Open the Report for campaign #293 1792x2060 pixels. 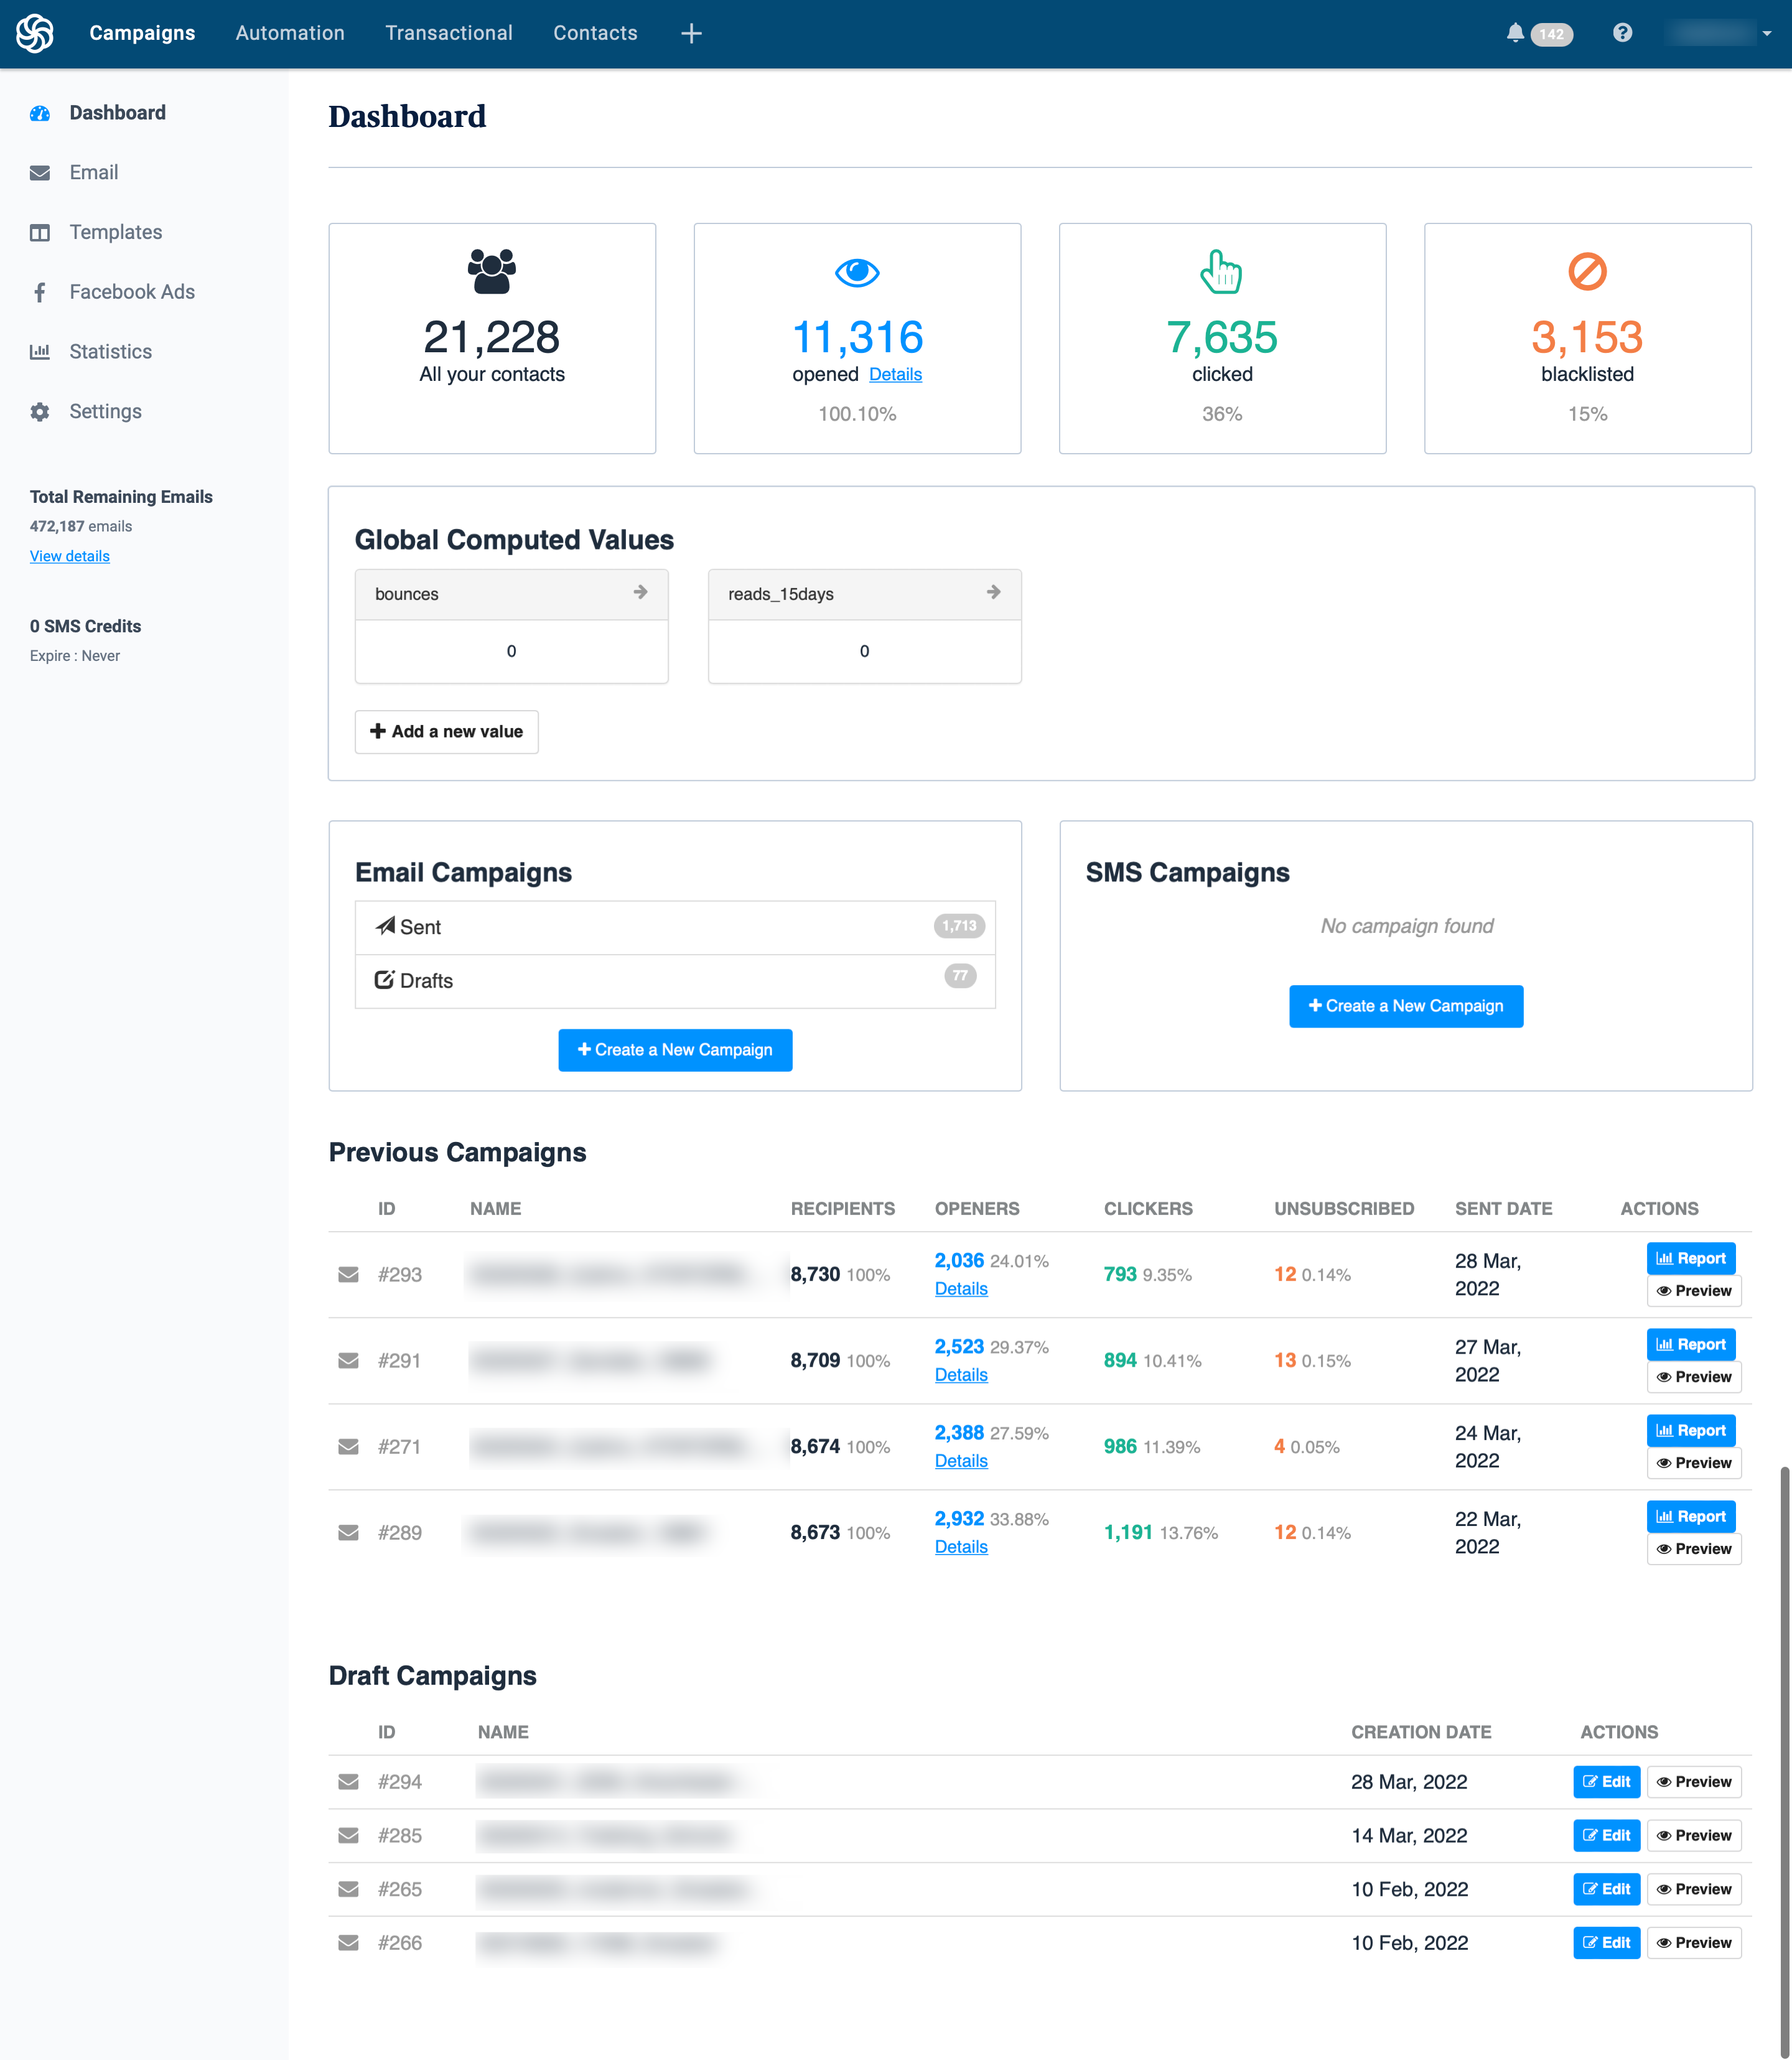1691,1258
